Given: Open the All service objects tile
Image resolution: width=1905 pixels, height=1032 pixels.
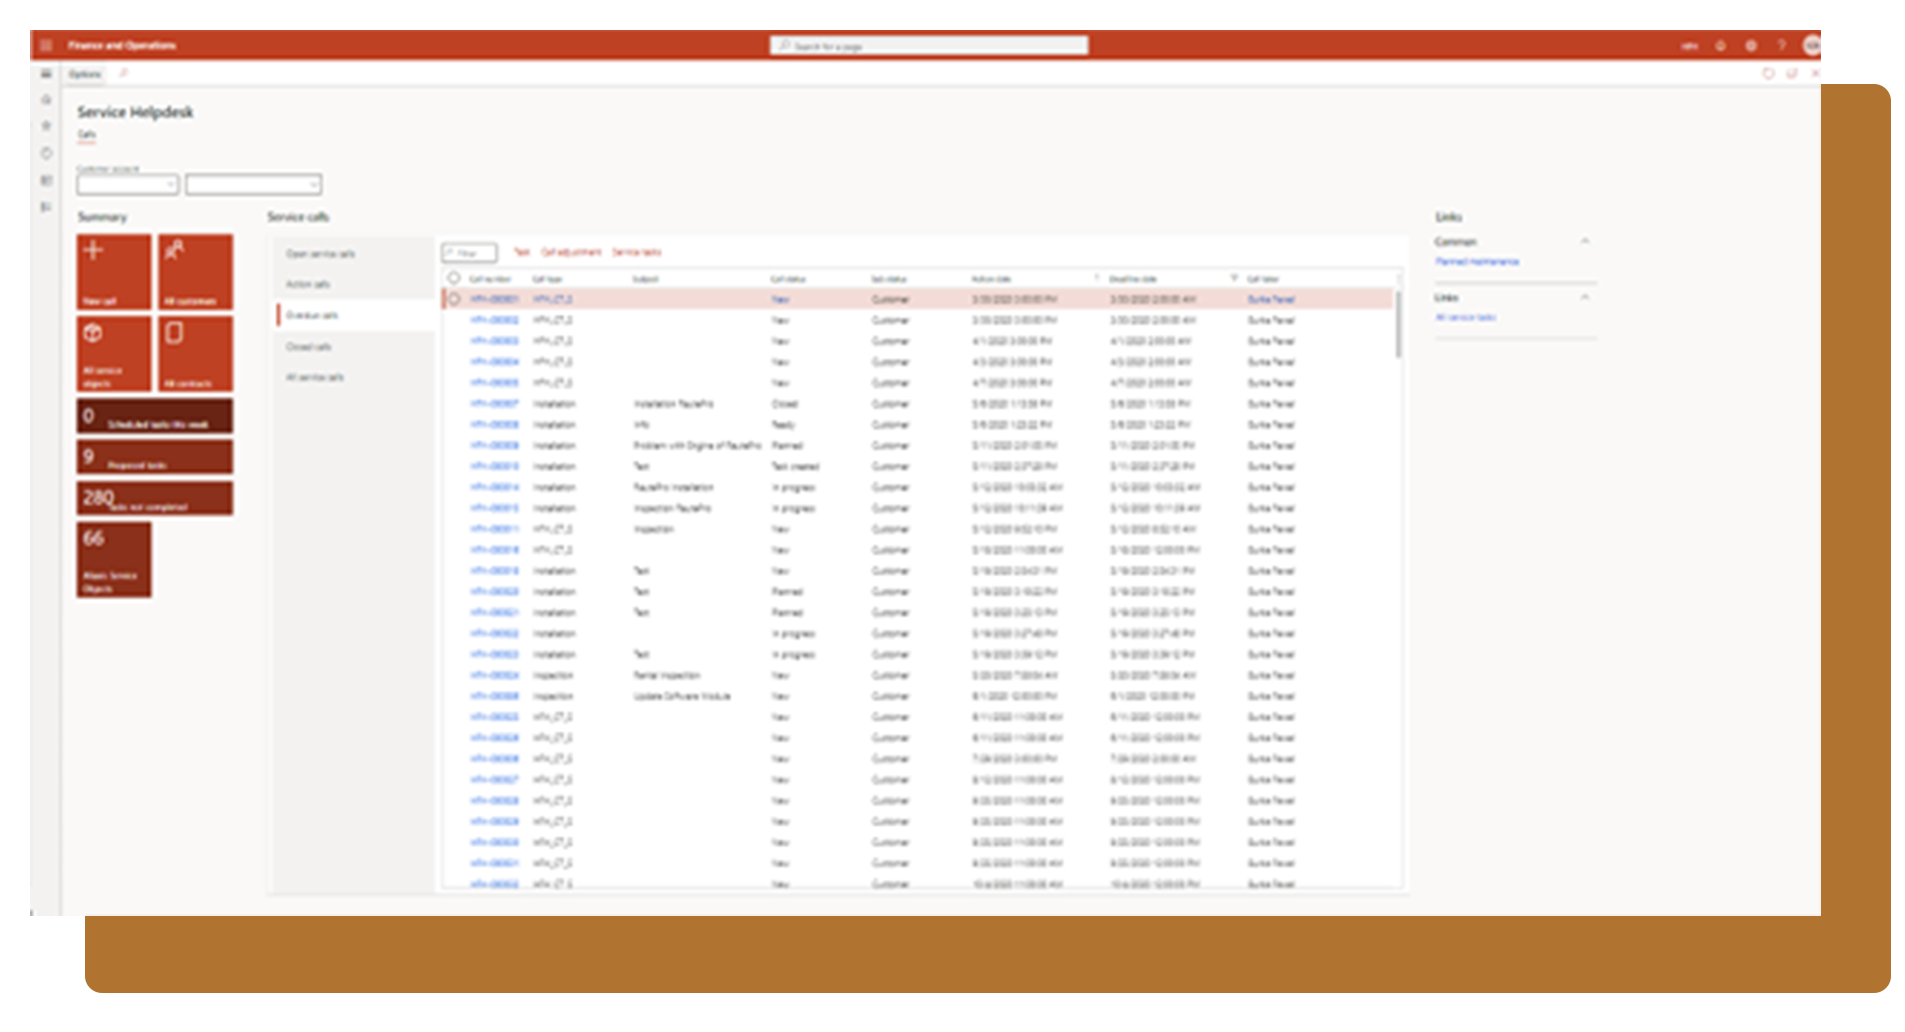Looking at the screenshot, I should pyautogui.click(x=114, y=354).
